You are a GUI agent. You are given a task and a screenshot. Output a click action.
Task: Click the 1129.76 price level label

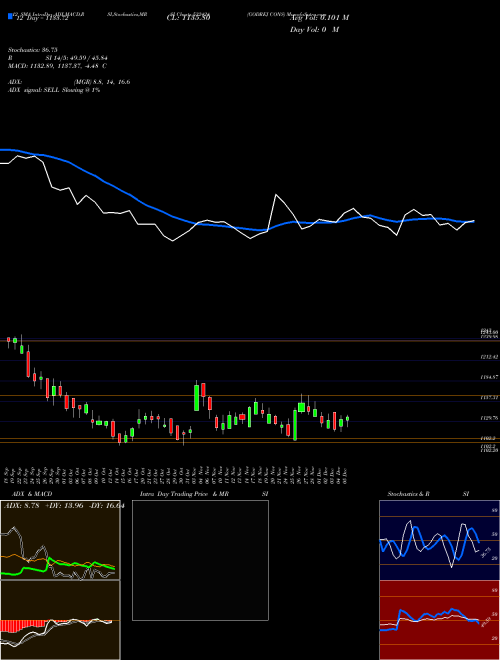point(489,418)
